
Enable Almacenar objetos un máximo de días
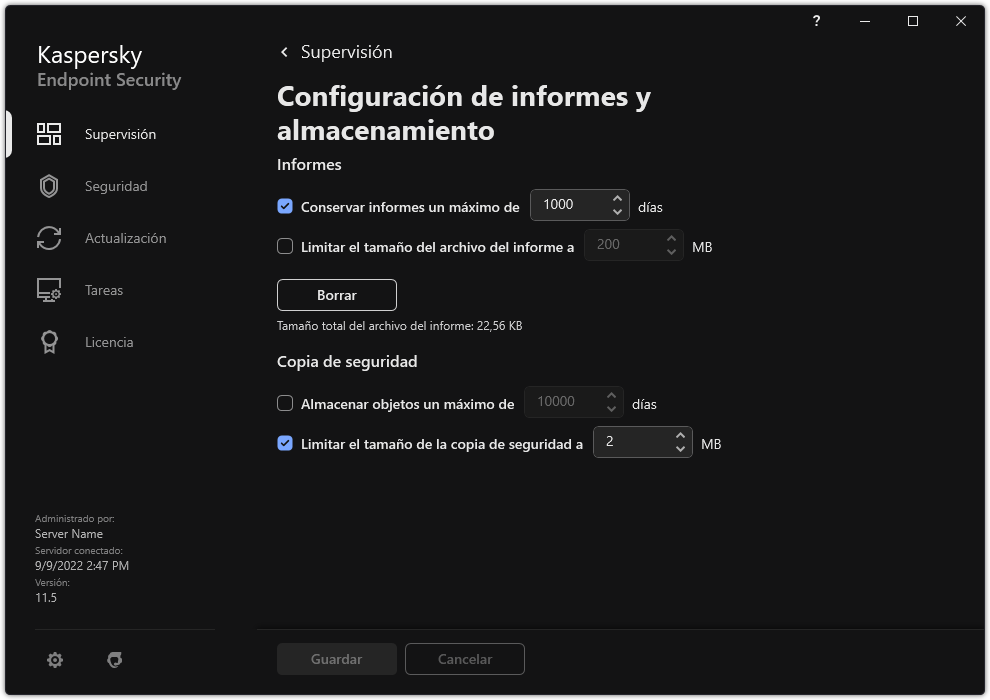(284, 403)
